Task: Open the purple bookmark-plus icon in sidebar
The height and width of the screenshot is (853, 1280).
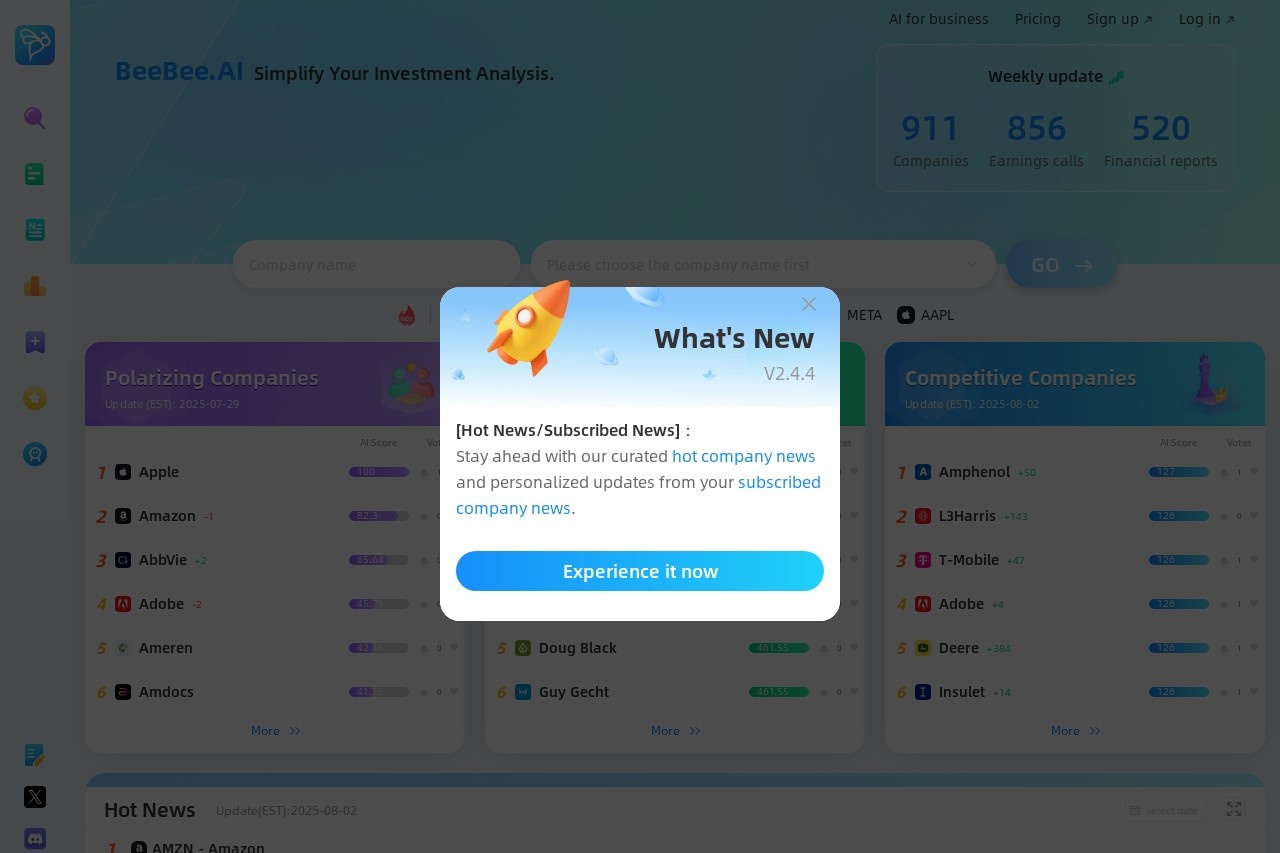Action: [35, 342]
